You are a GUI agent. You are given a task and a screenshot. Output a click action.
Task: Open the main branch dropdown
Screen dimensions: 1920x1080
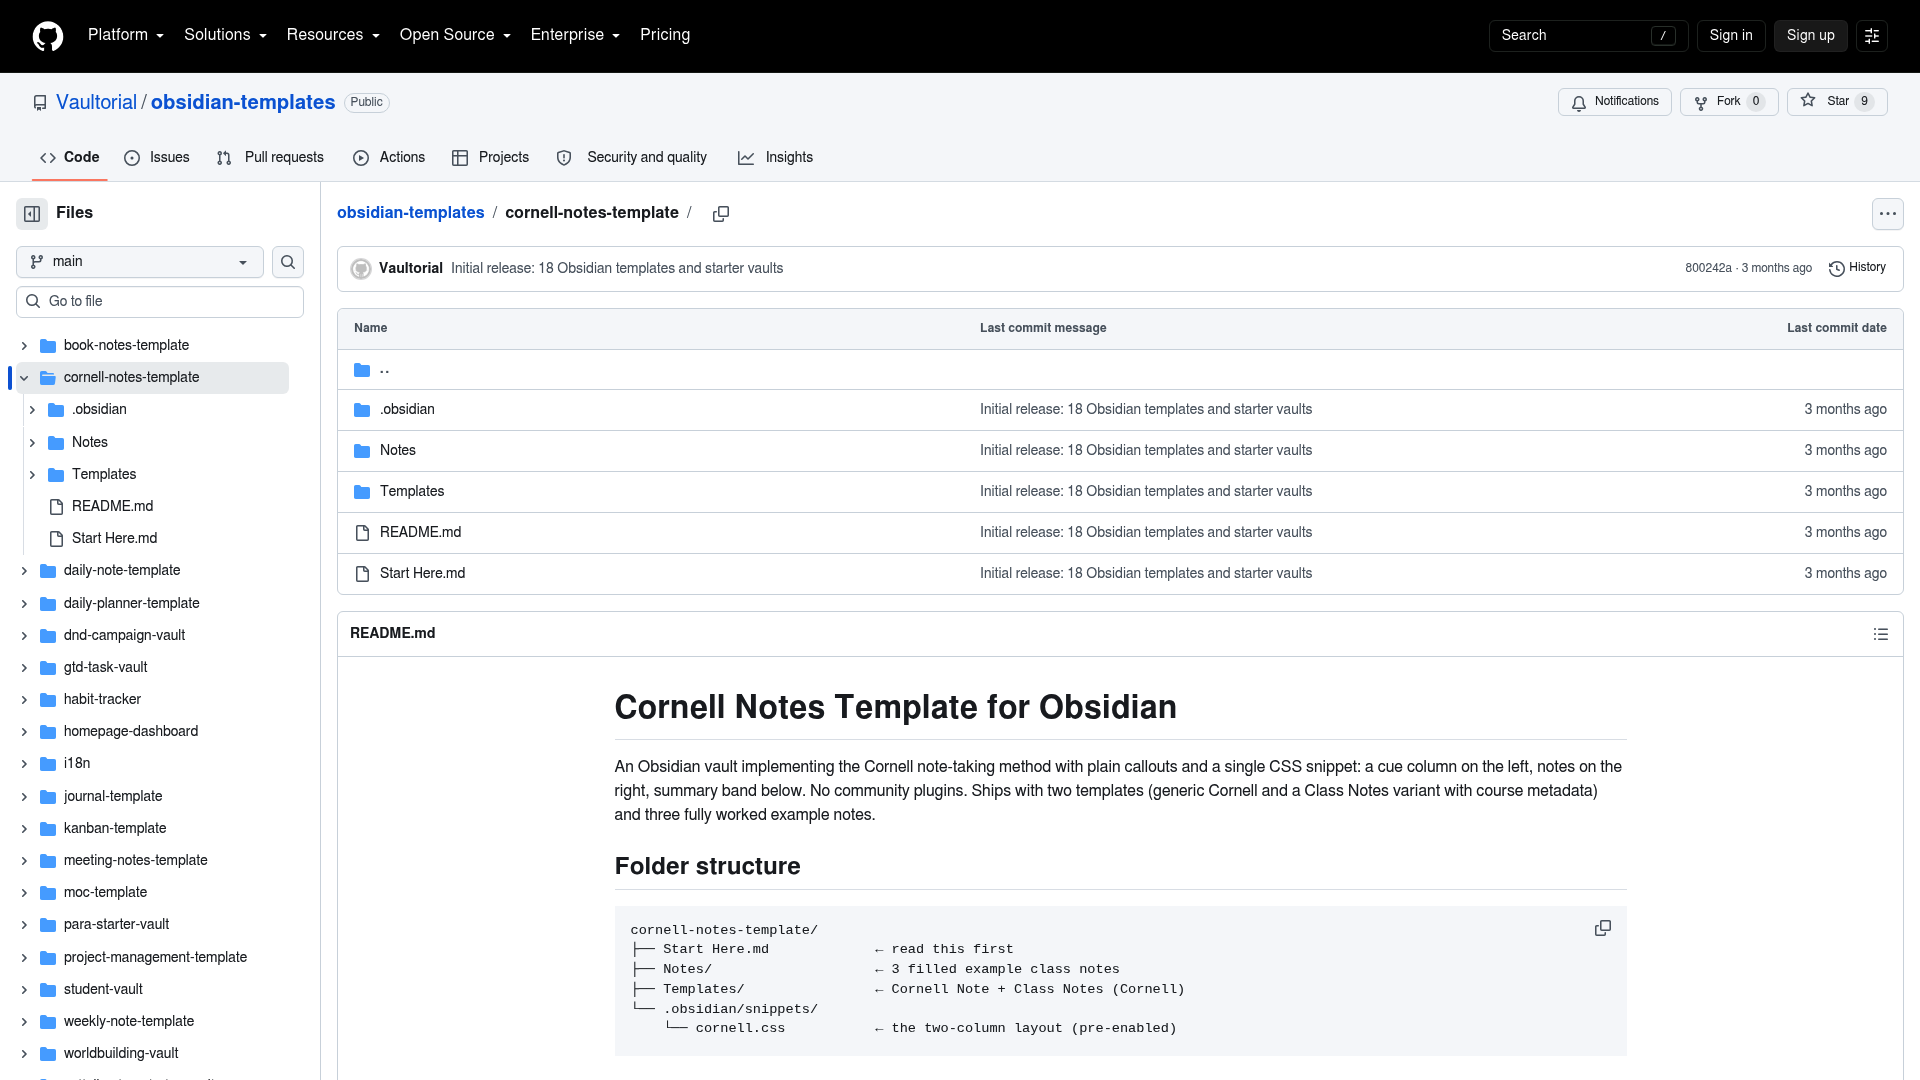pos(140,262)
